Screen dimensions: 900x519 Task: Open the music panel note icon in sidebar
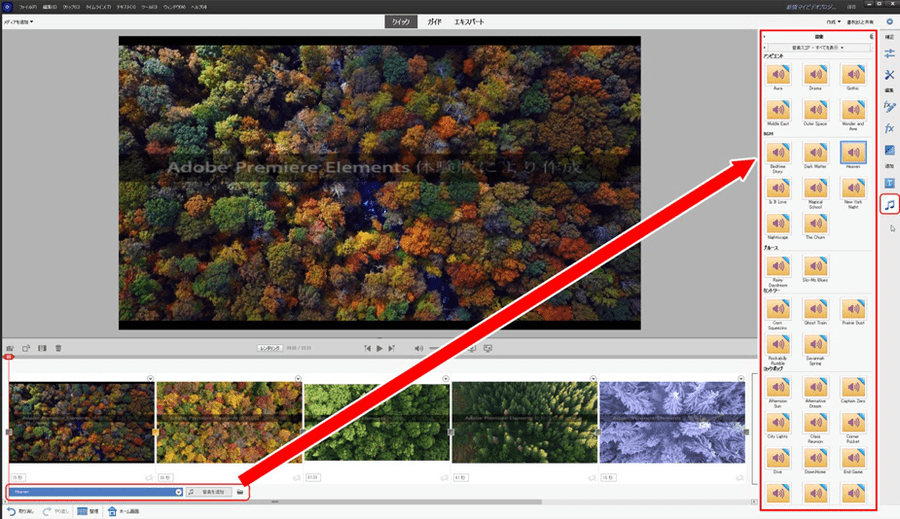pos(889,204)
